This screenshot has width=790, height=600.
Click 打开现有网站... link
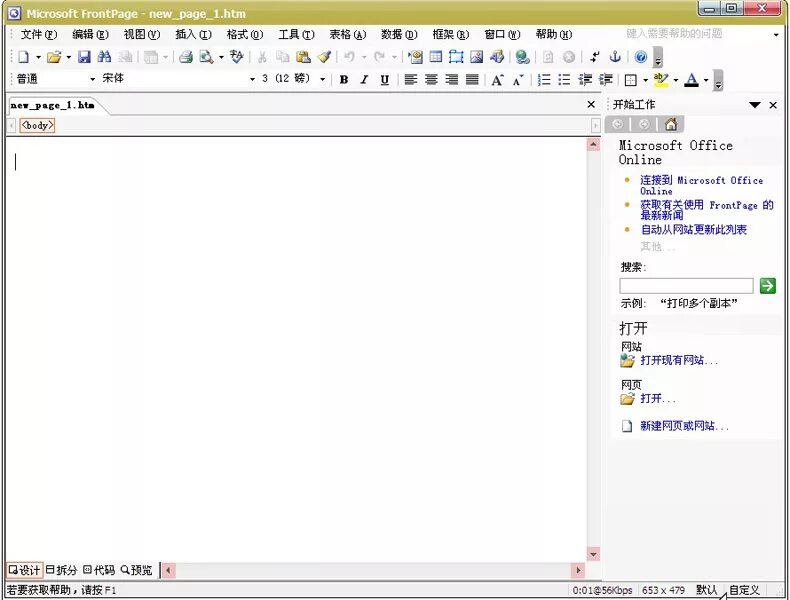[x=679, y=360]
